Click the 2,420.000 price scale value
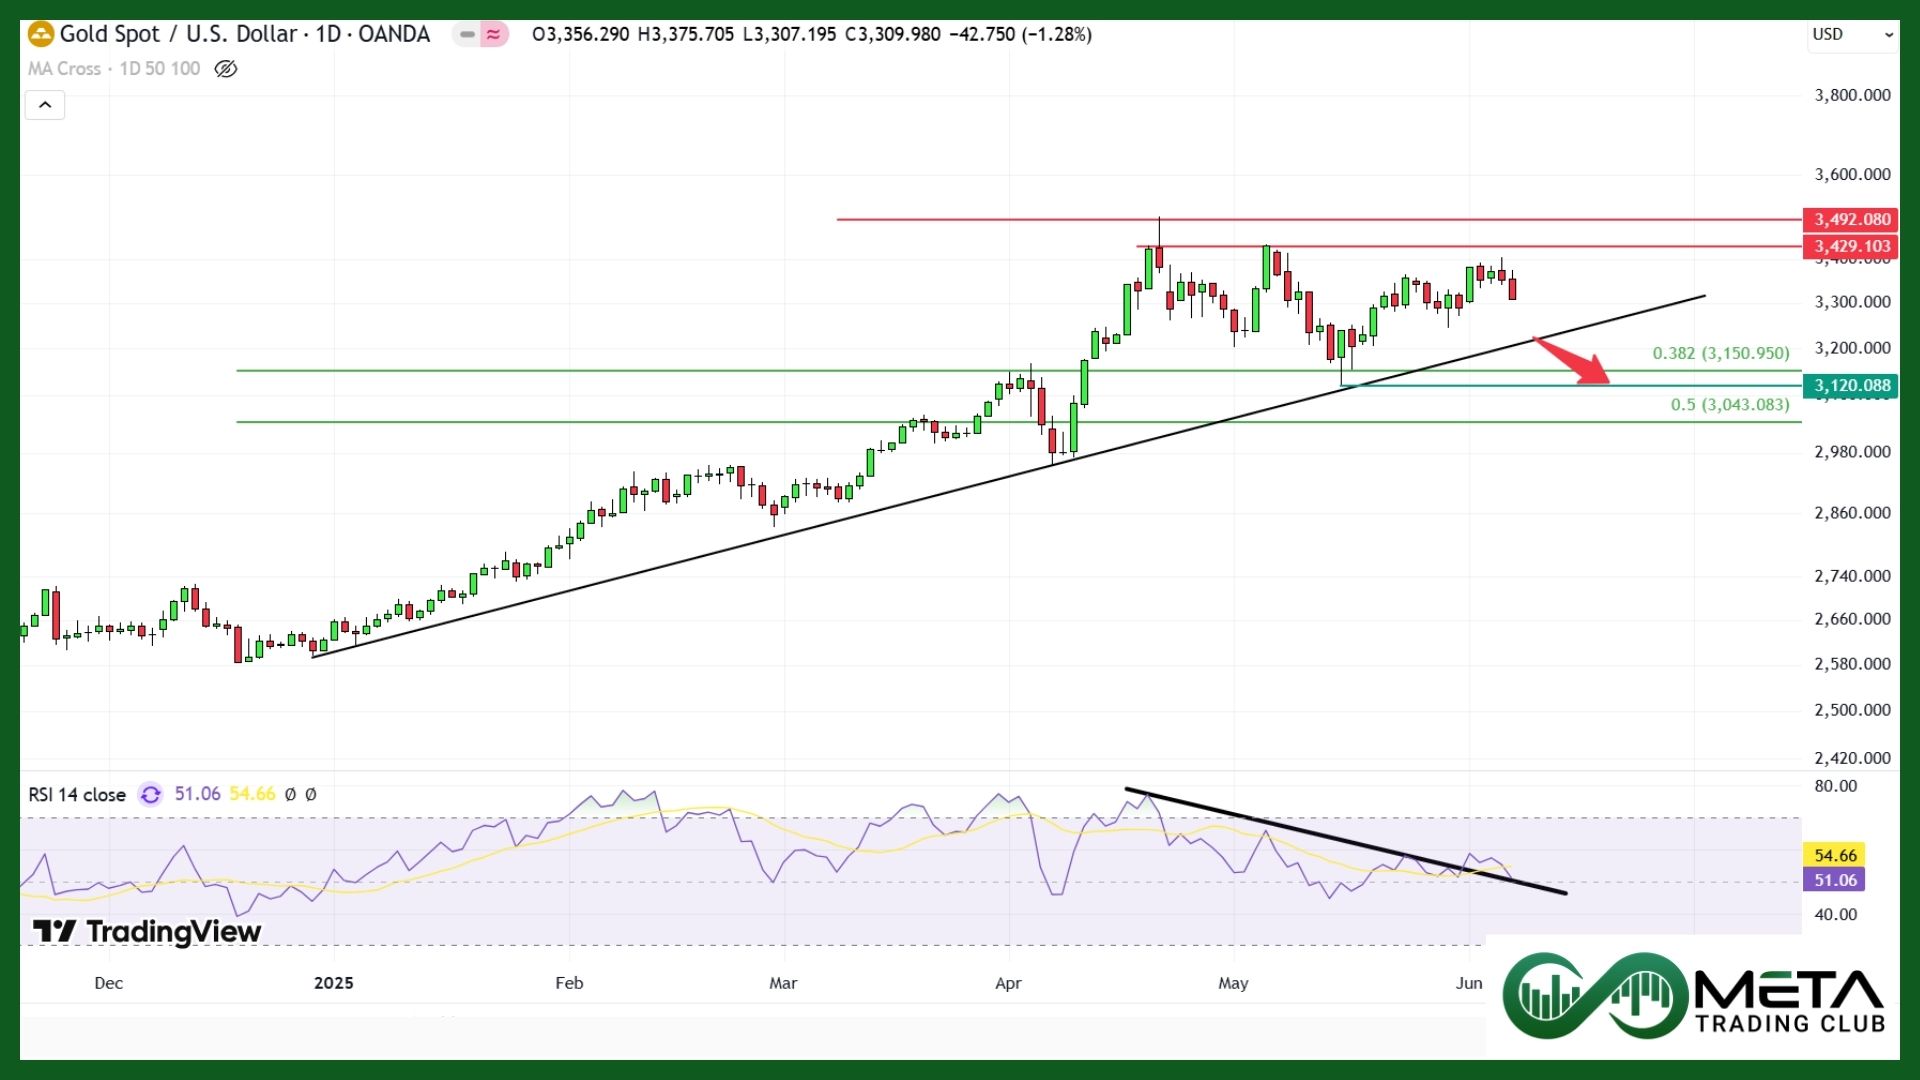The width and height of the screenshot is (1920, 1080). point(1852,758)
